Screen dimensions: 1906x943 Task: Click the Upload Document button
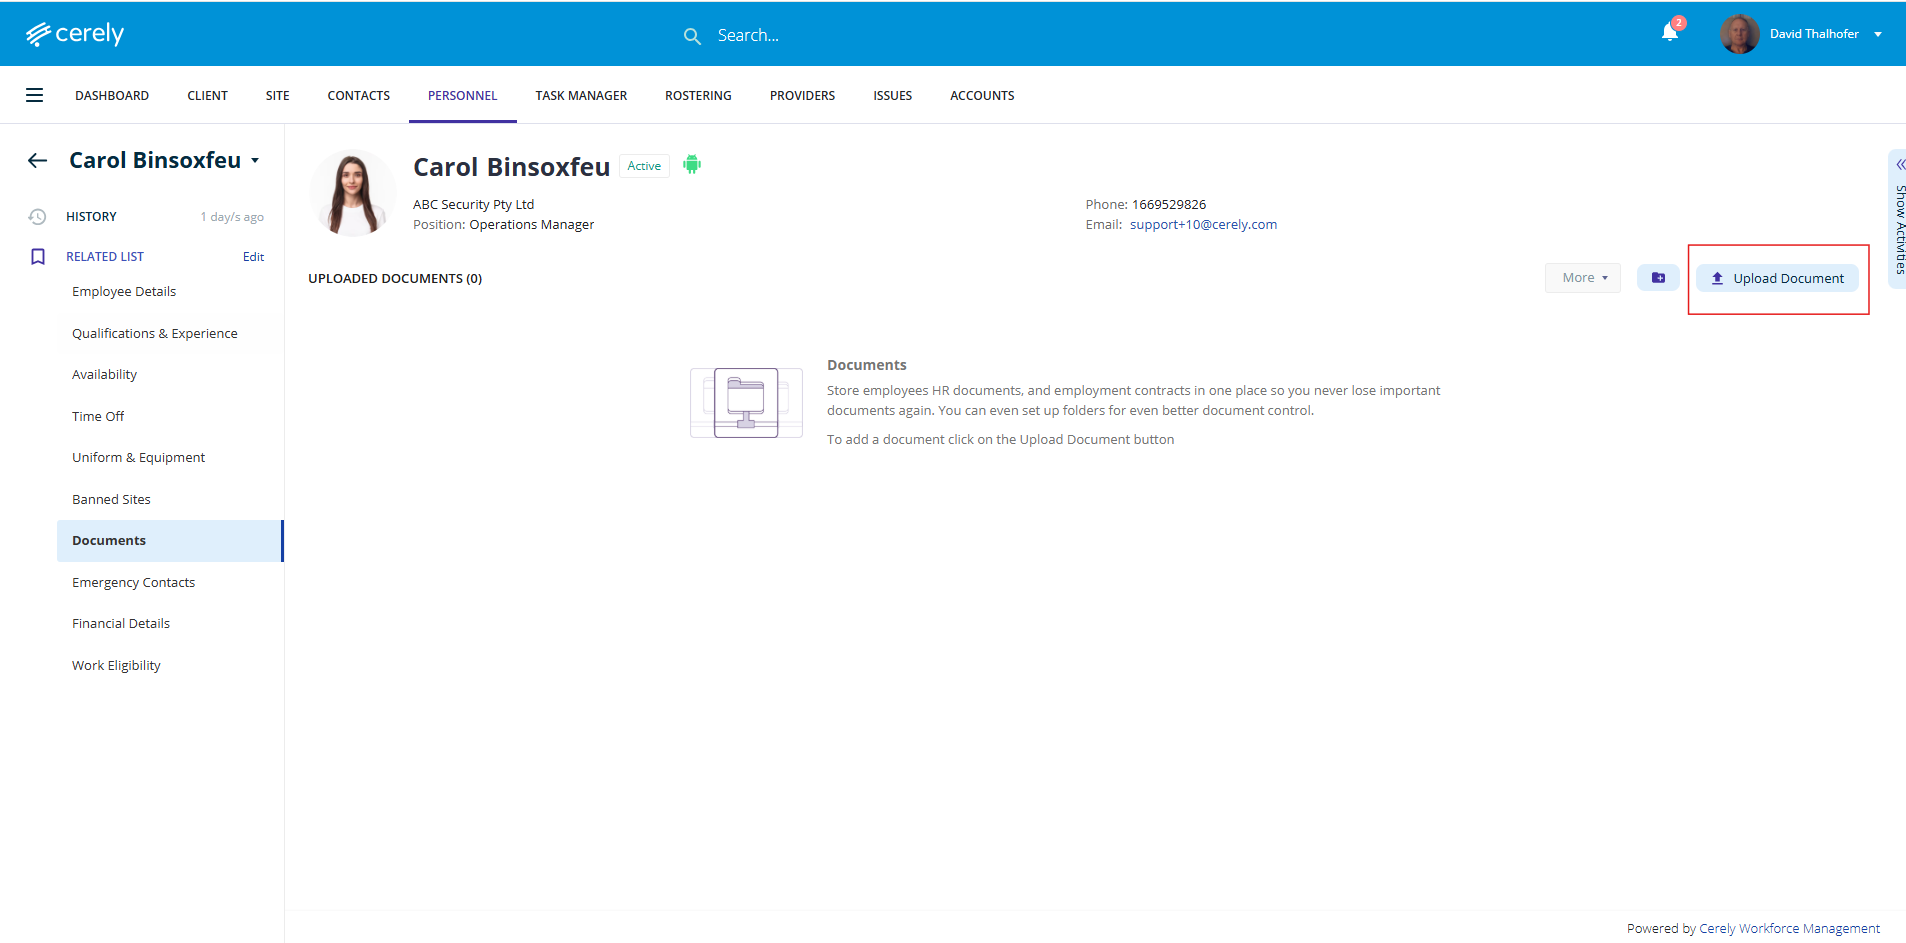[1777, 279]
